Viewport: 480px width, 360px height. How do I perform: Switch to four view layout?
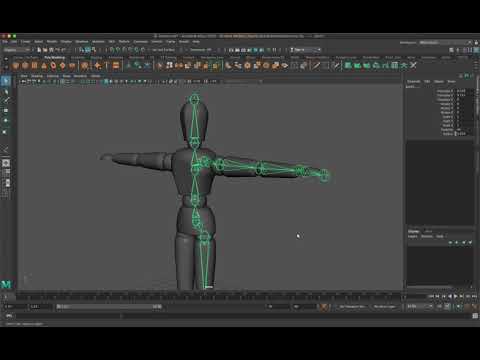[x=6, y=172]
